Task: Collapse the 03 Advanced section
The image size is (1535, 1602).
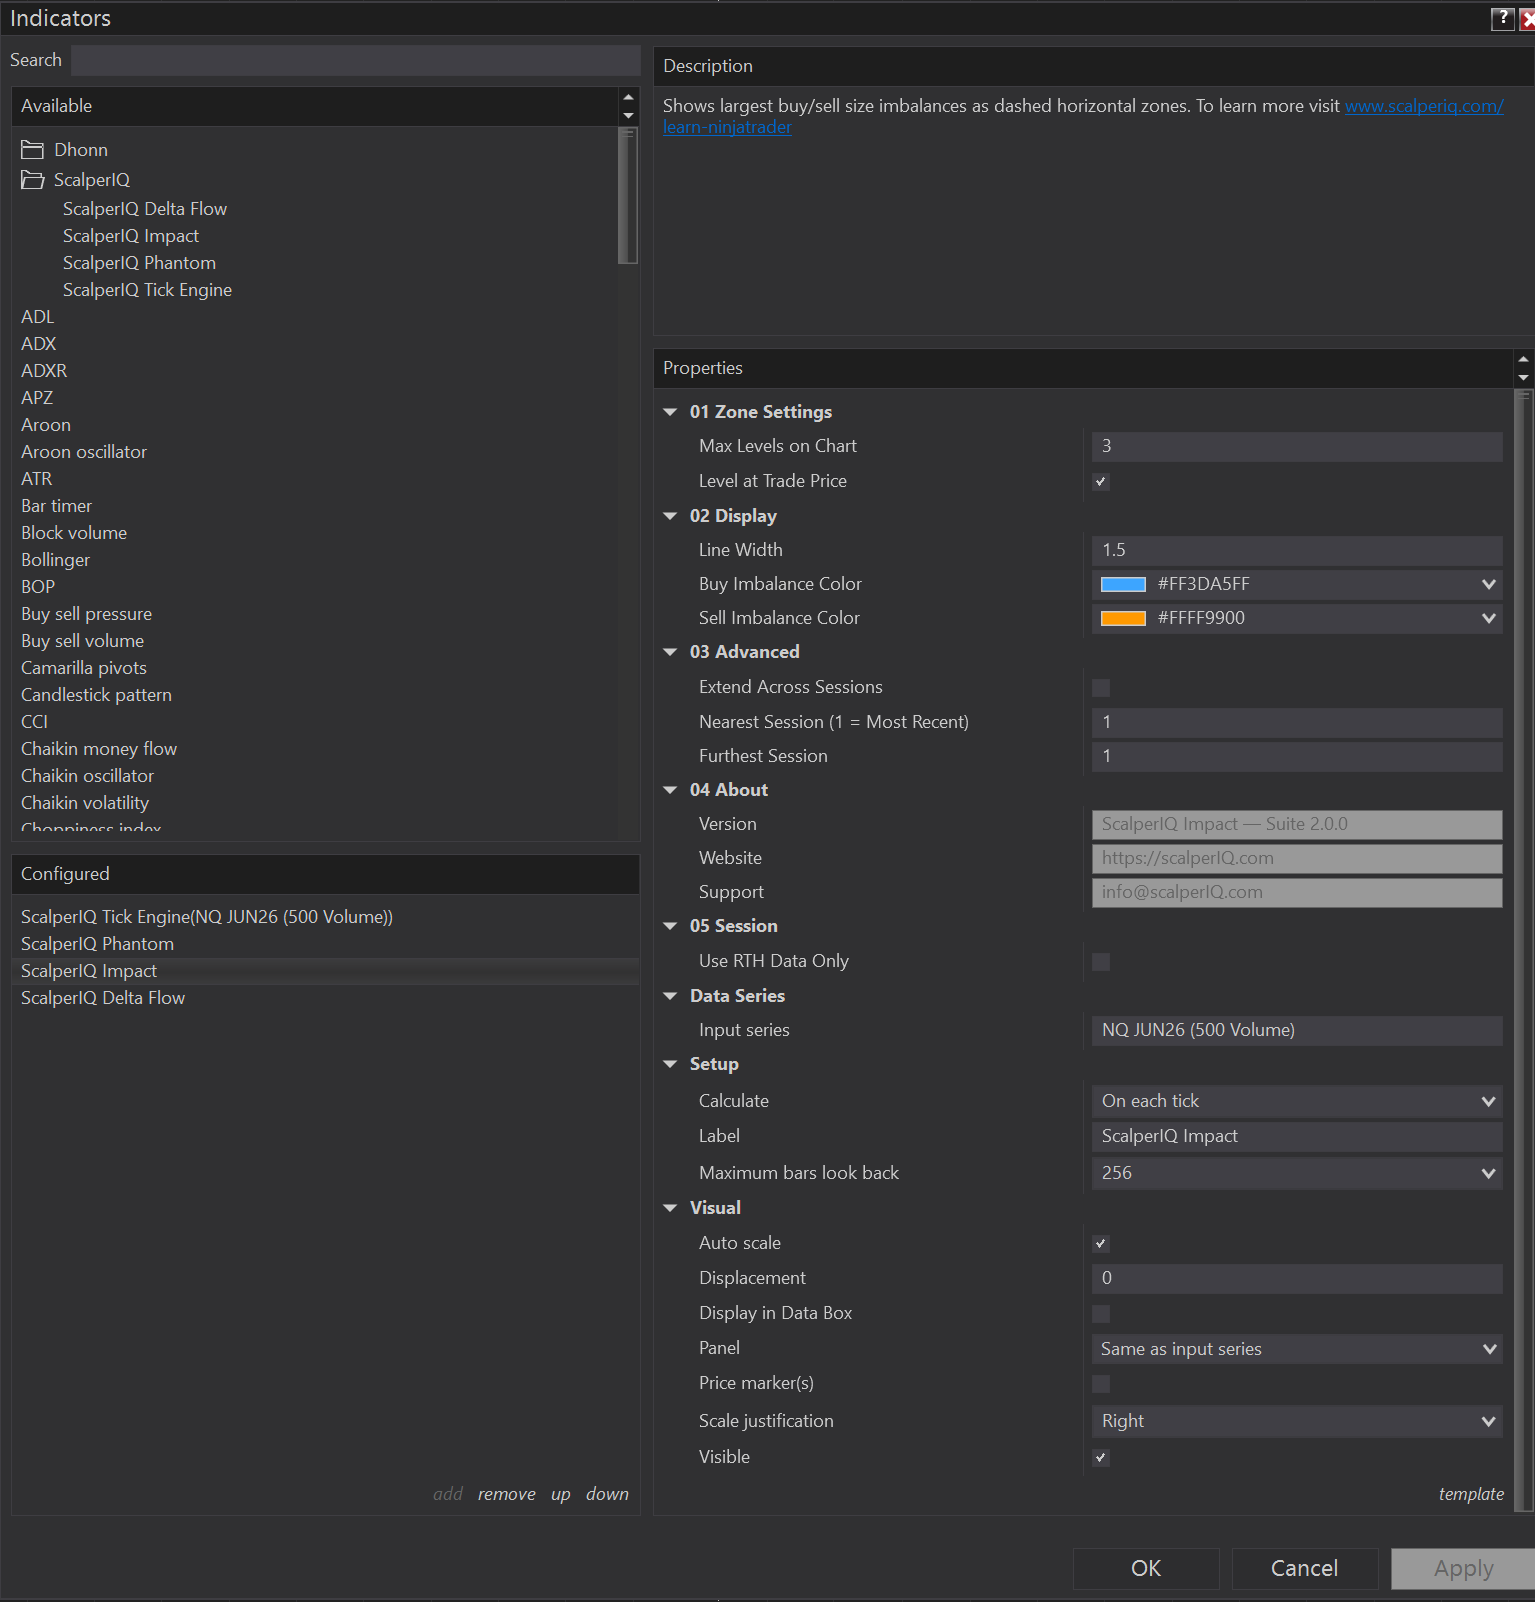Action: click(x=670, y=652)
